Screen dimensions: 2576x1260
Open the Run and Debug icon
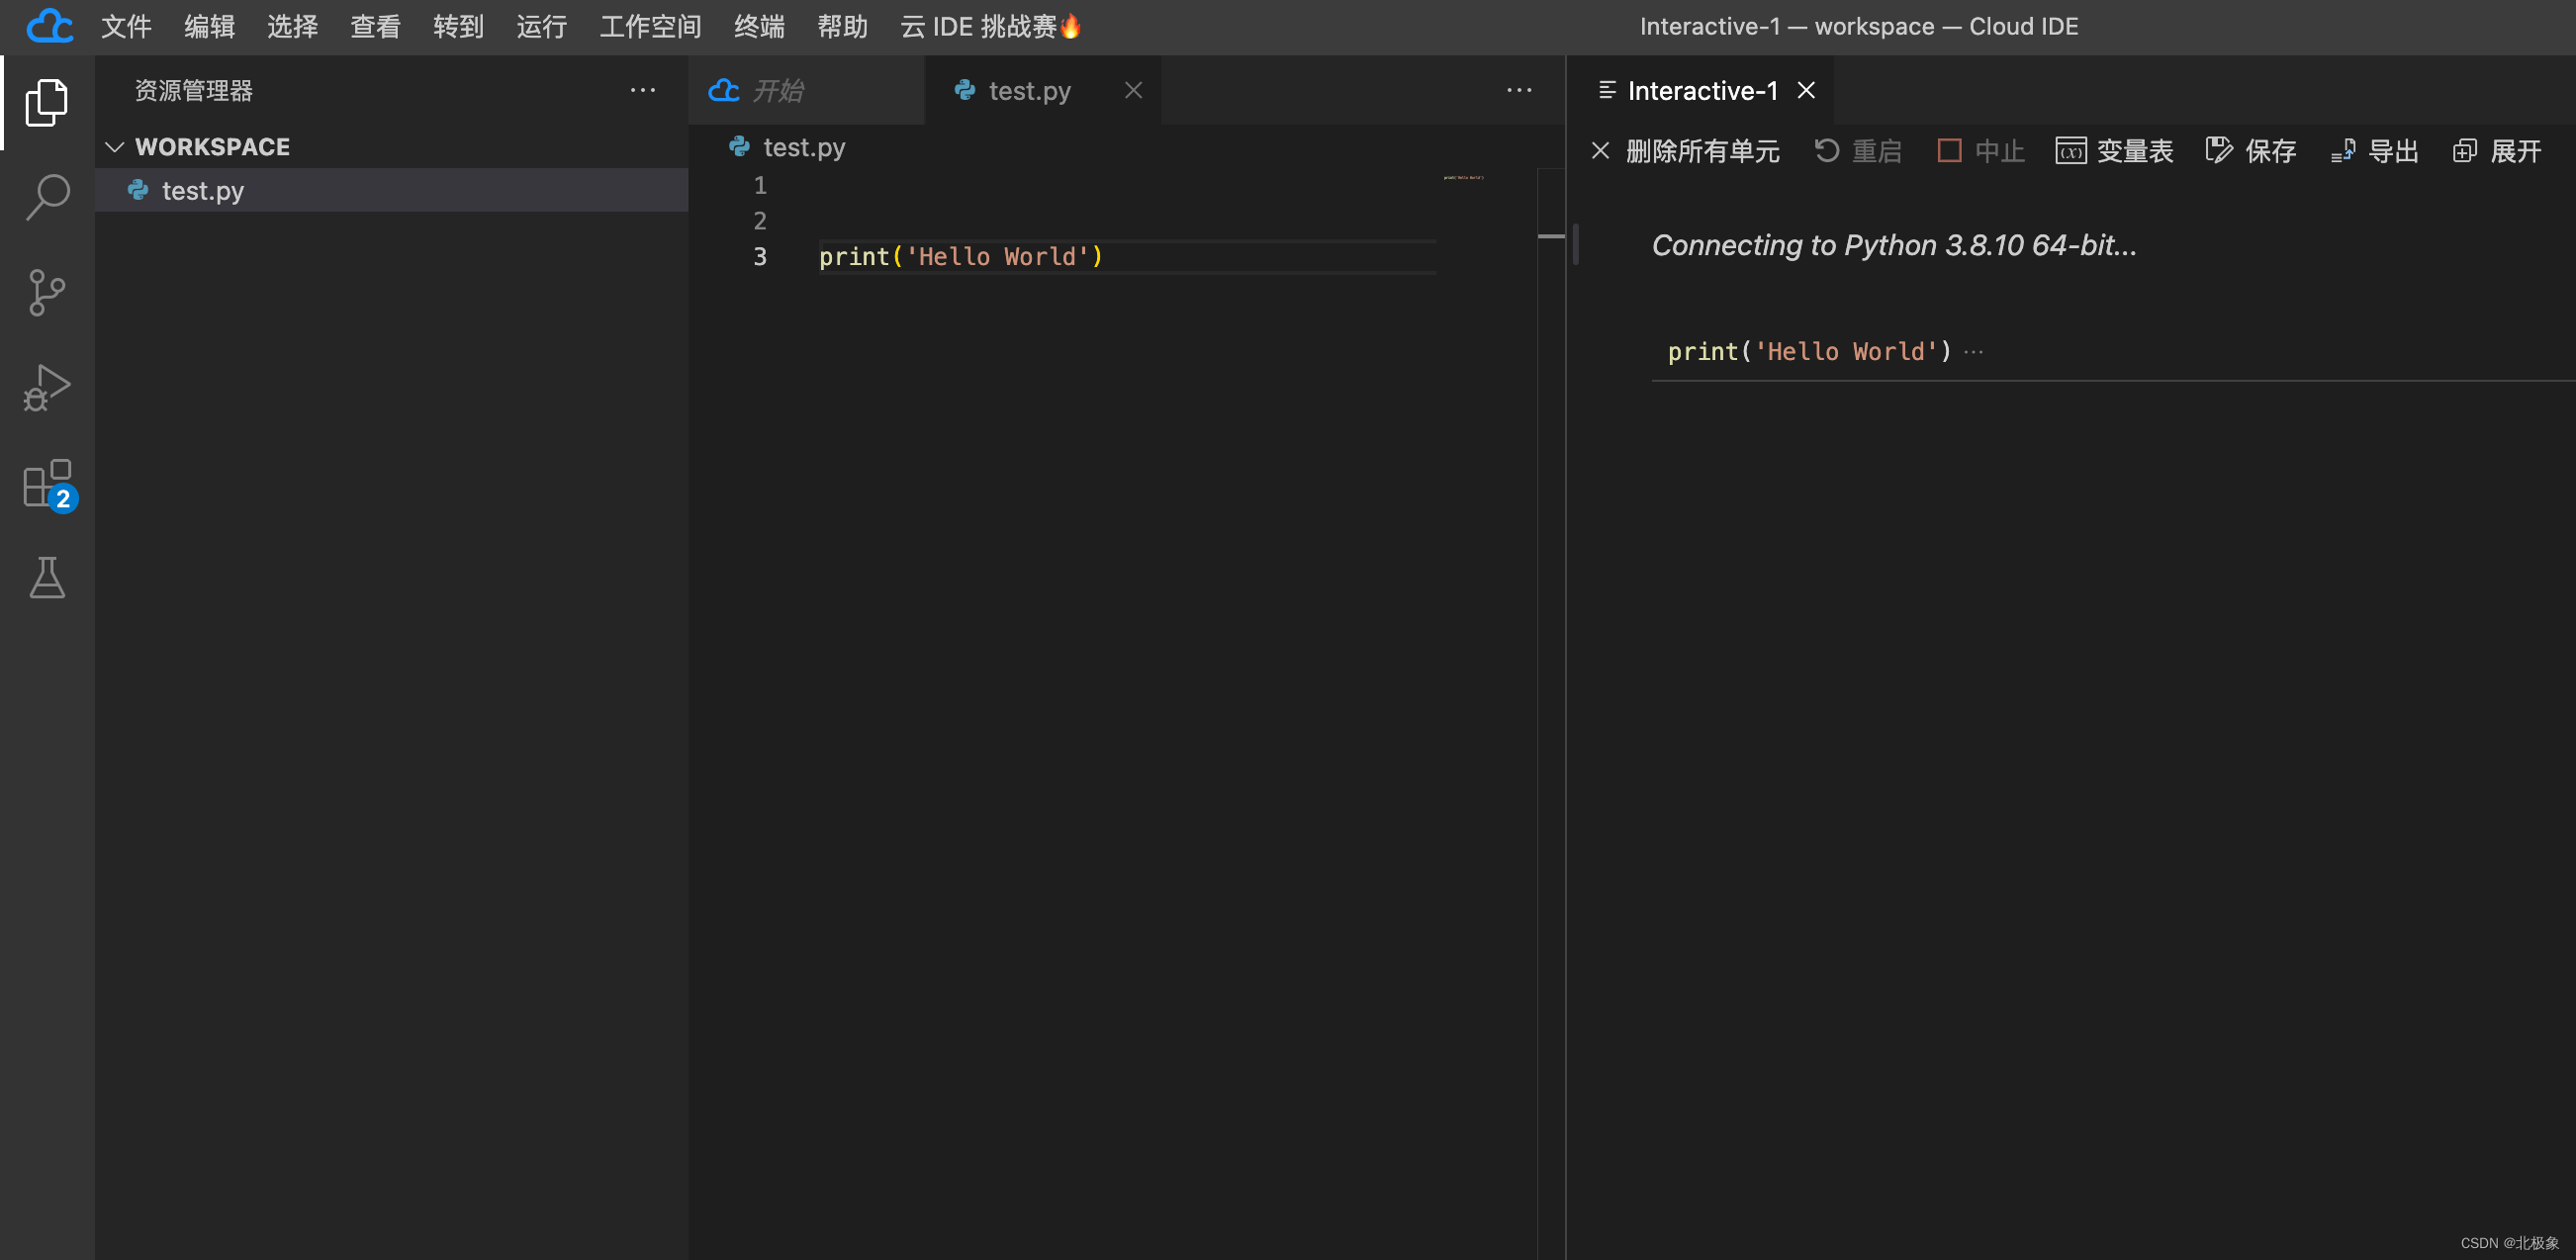coord(47,388)
